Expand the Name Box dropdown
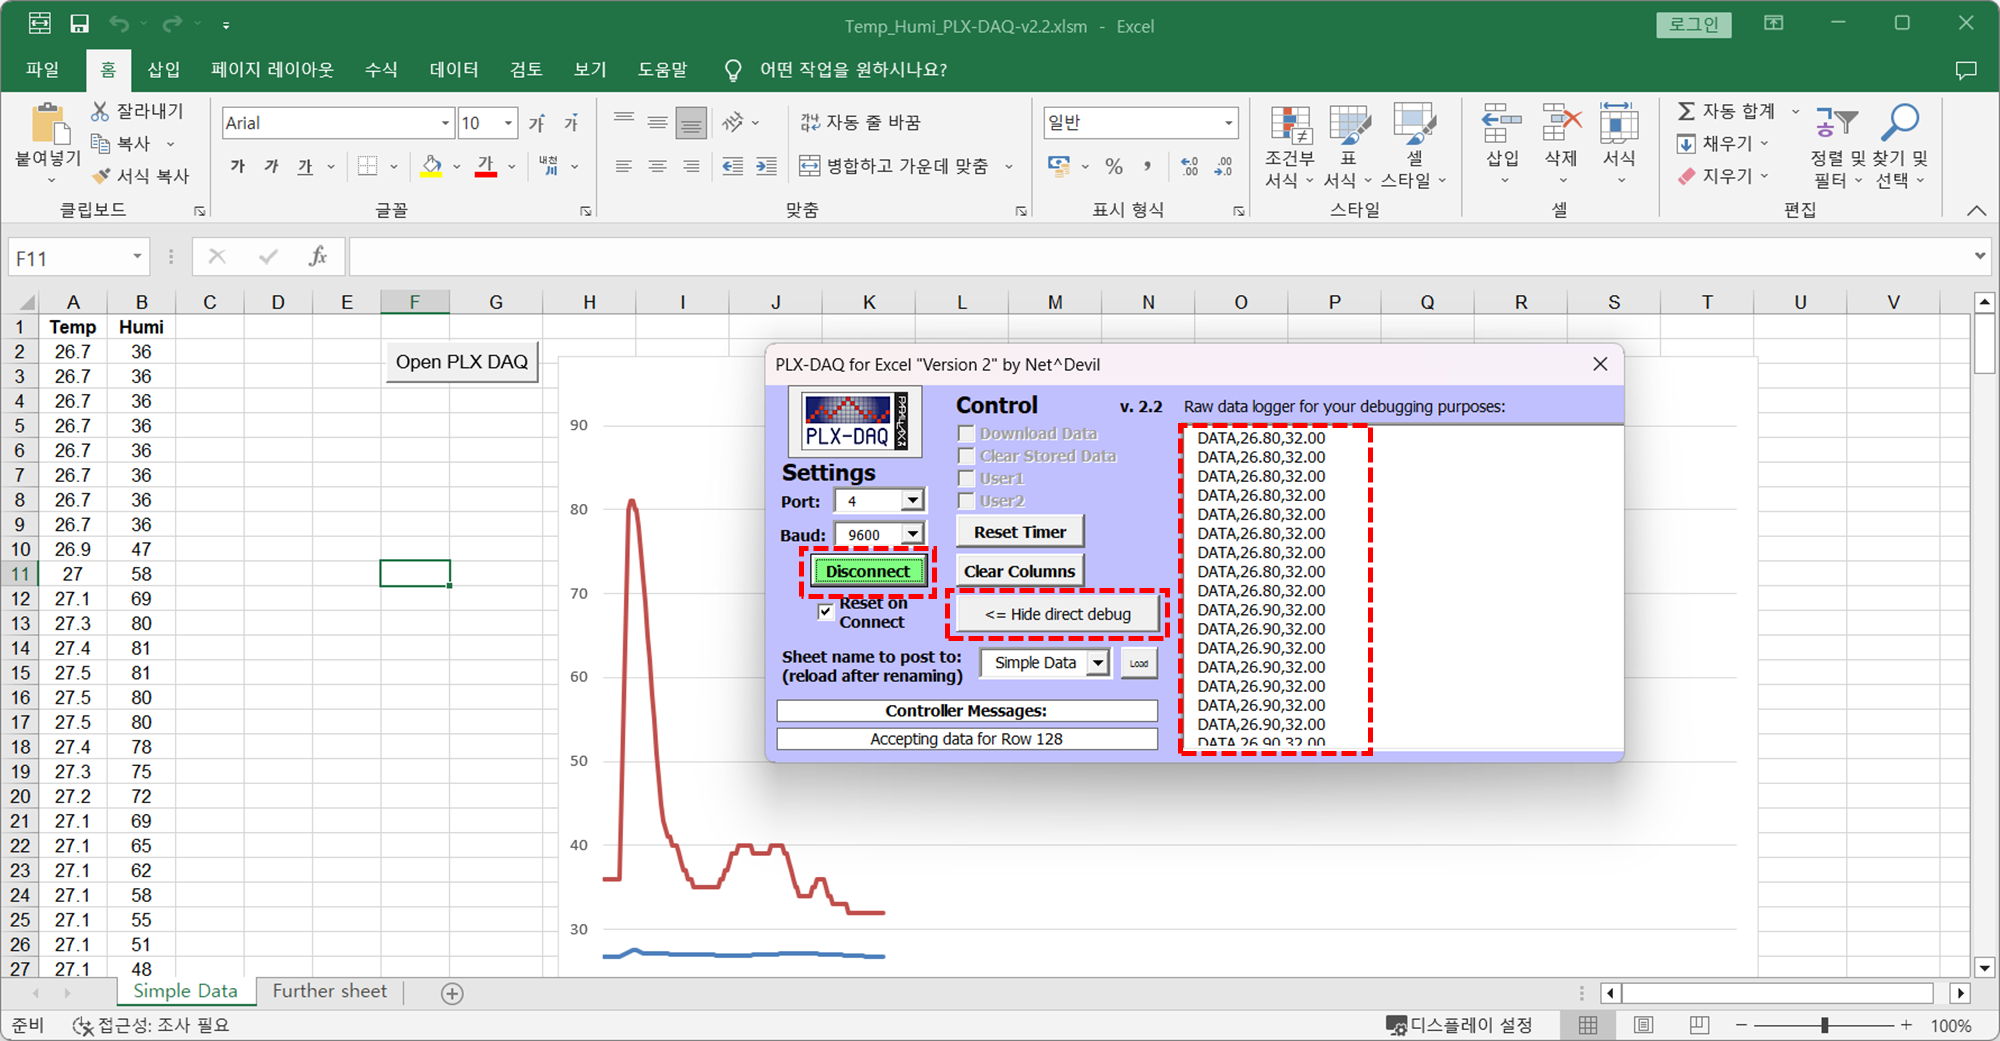The height and width of the screenshot is (1041, 2000). (137, 257)
